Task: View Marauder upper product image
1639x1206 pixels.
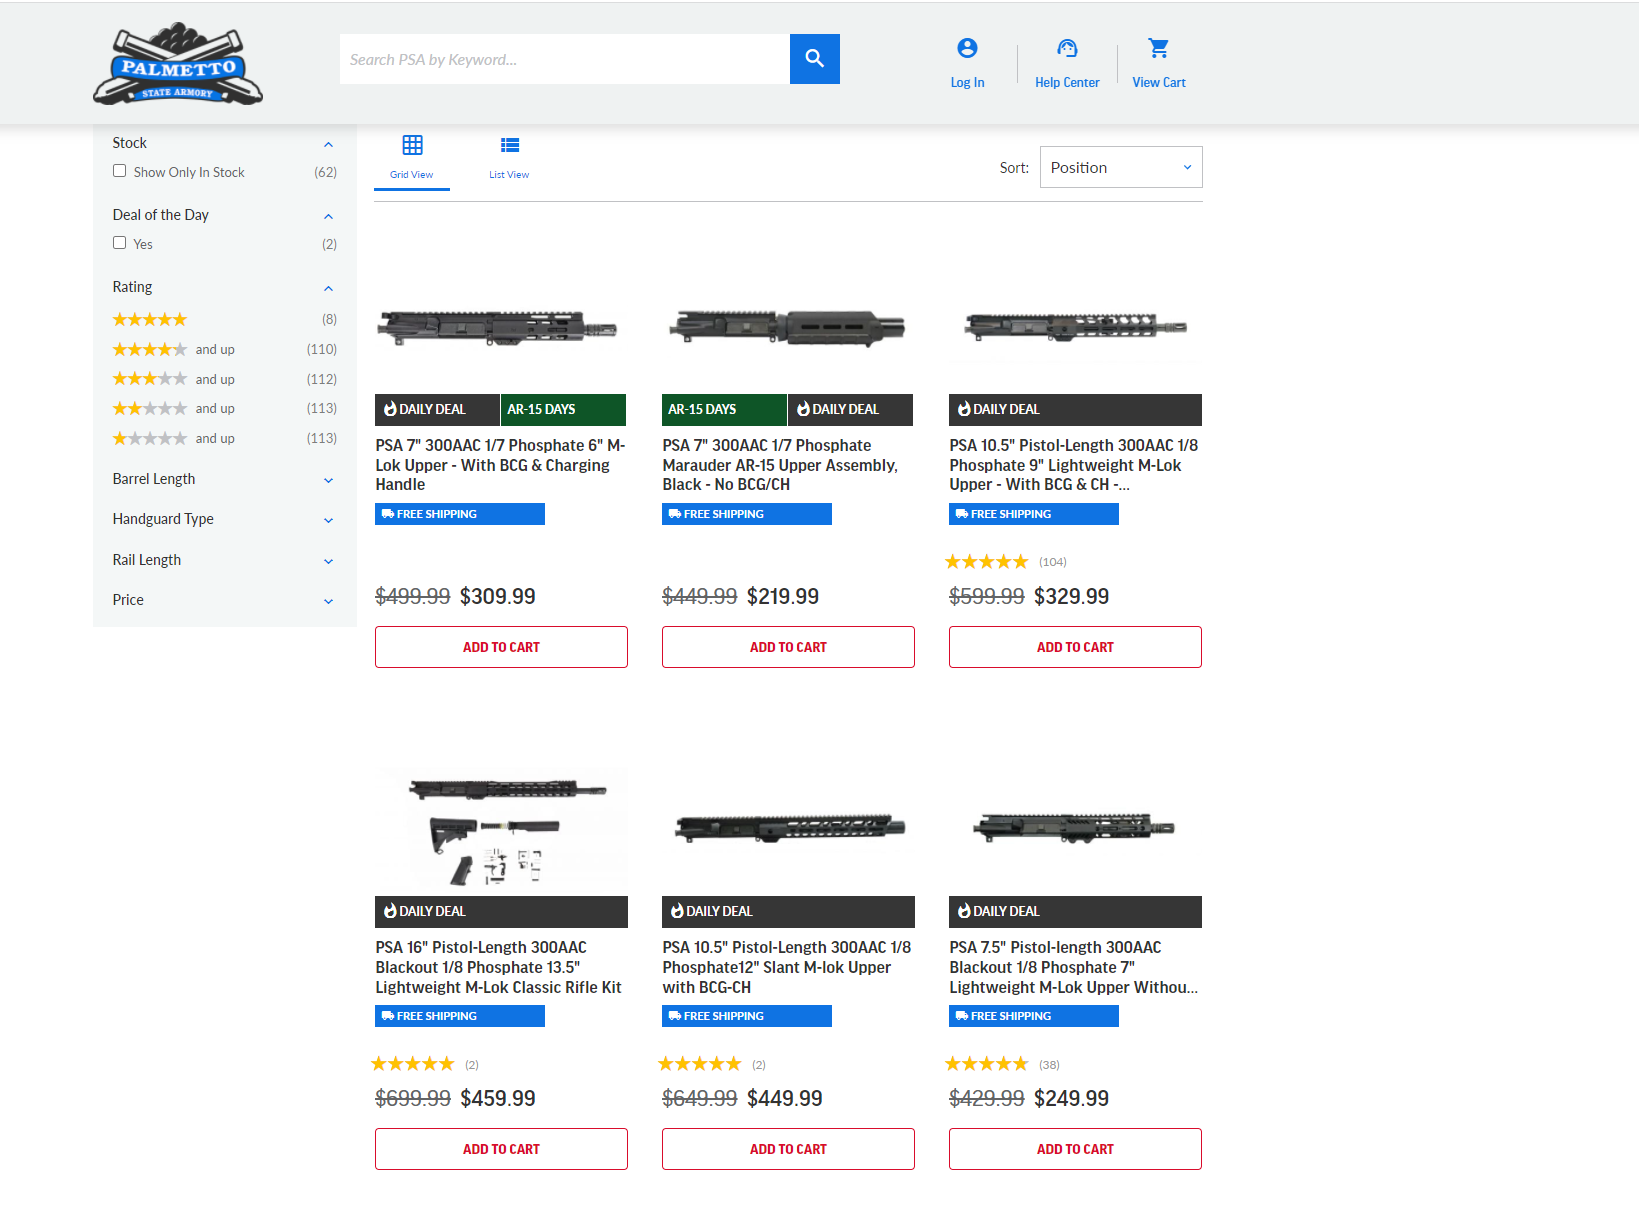Action: pos(786,327)
